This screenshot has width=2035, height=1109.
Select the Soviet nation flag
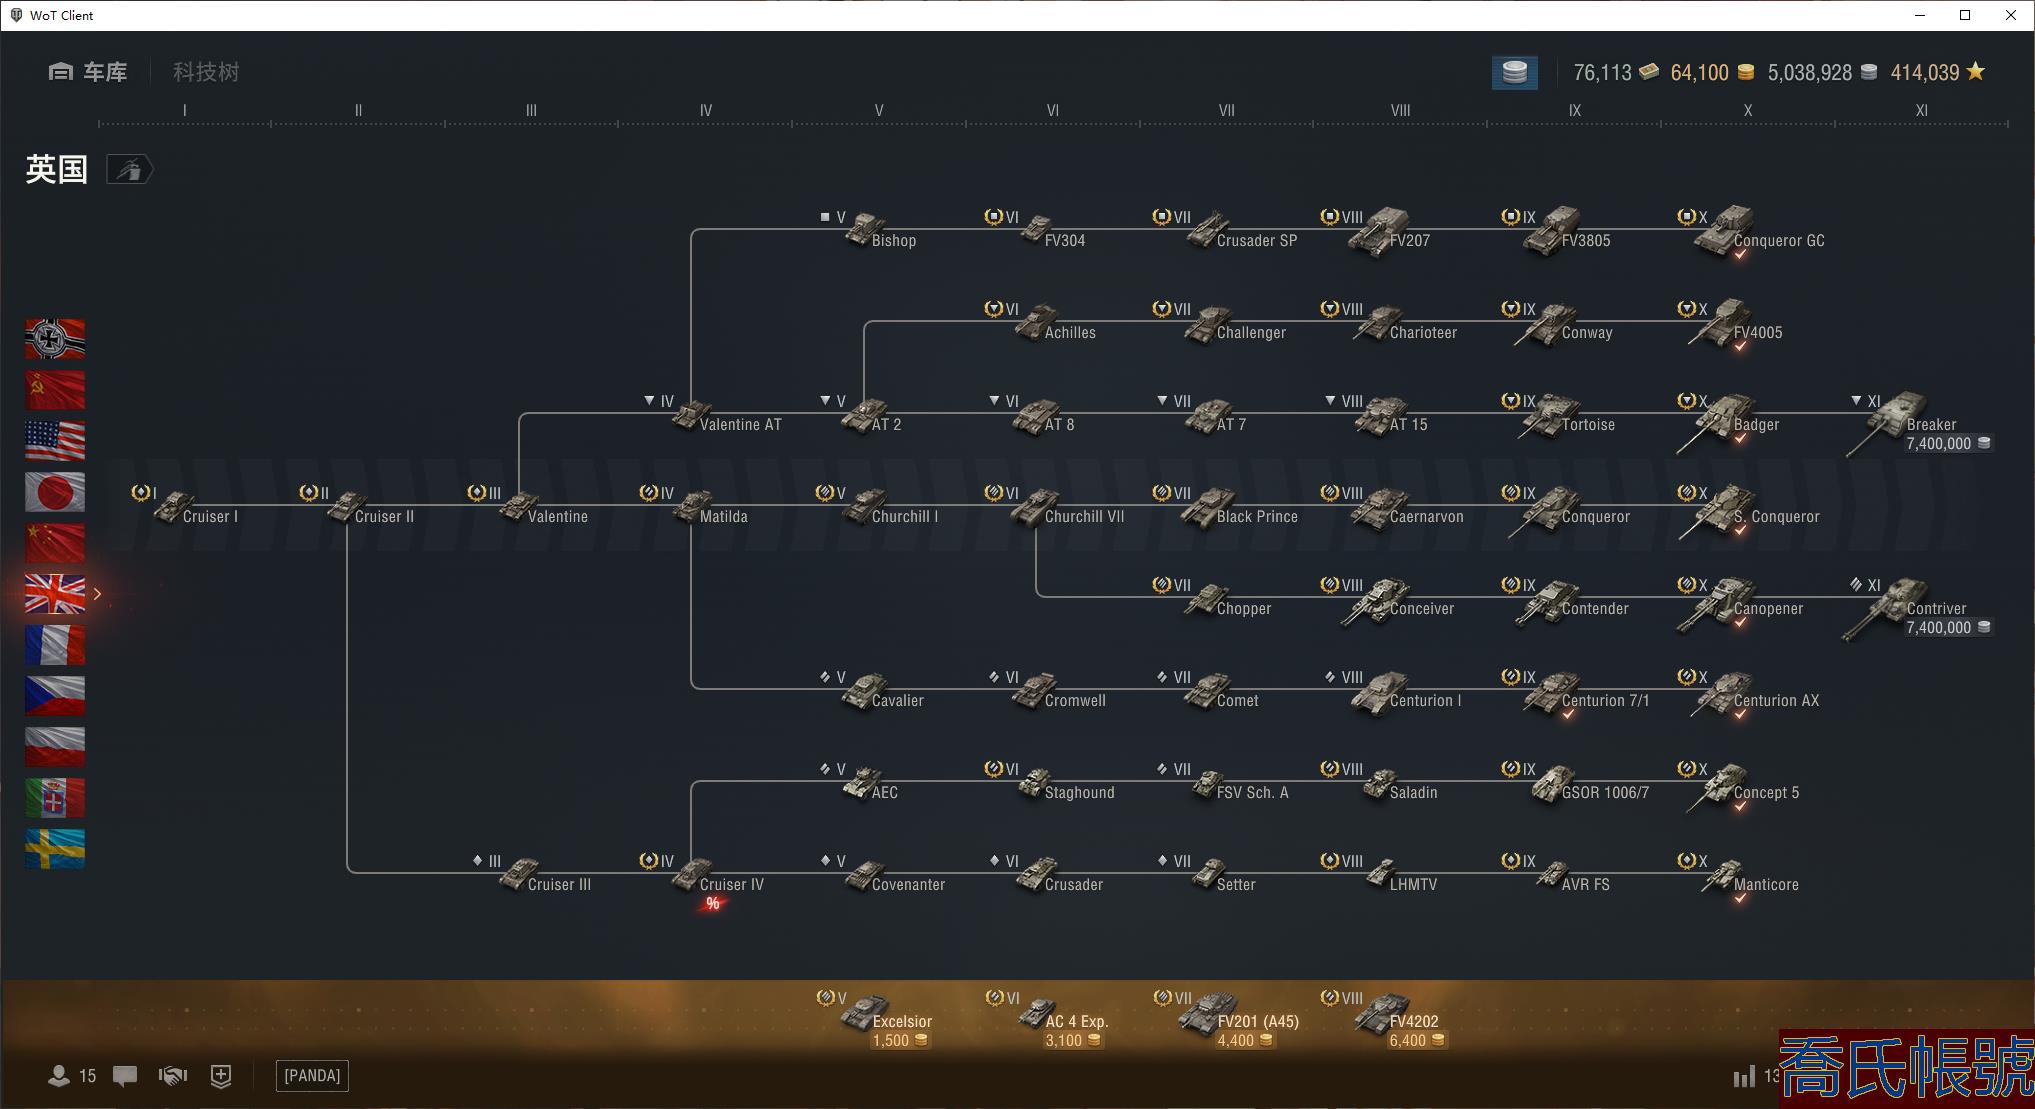[x=55, y=390]
